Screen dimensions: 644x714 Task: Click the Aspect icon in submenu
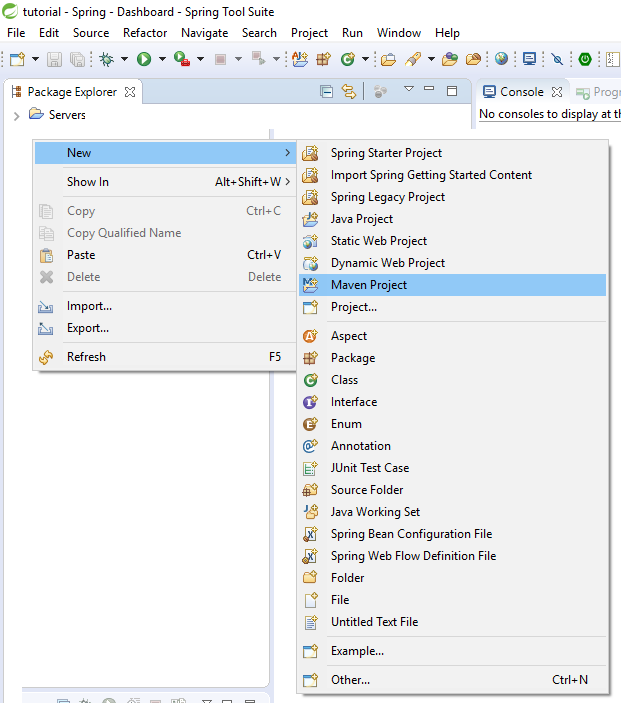[x=310, y=336]
